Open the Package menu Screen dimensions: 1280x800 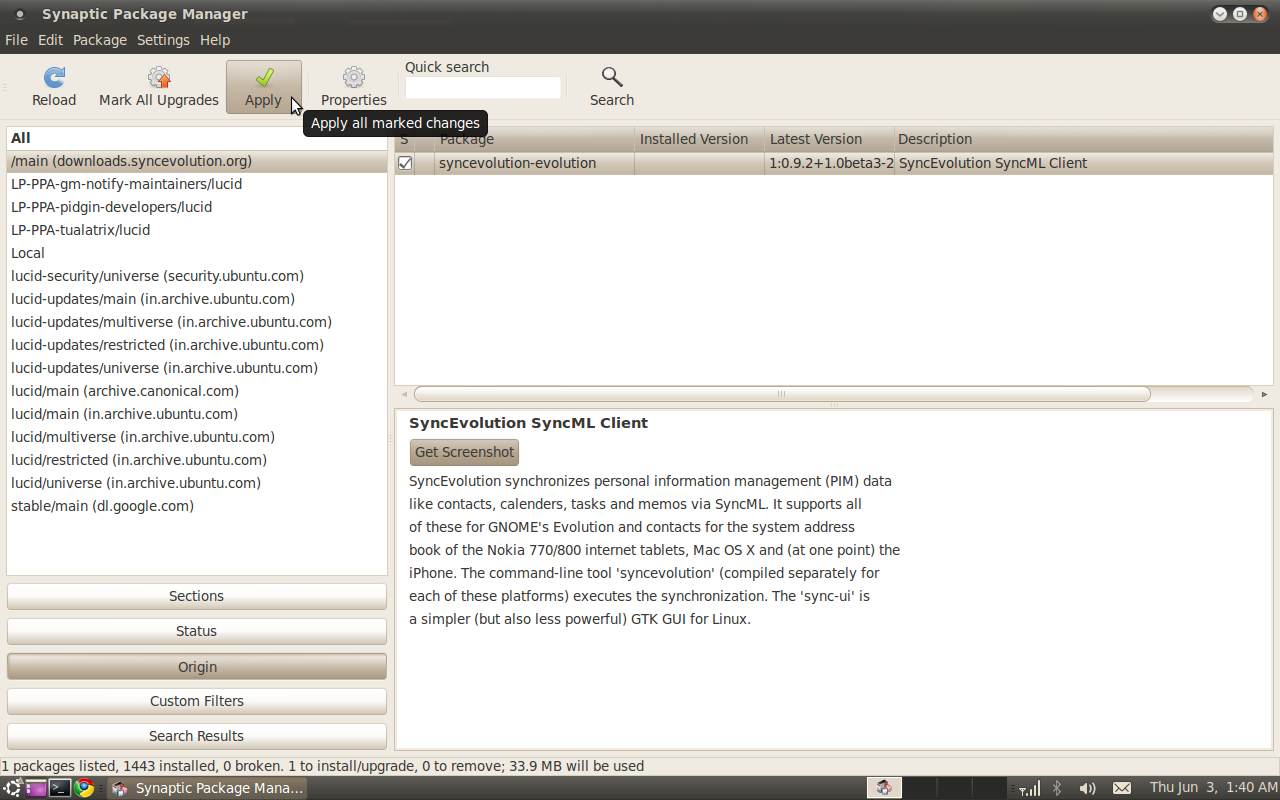click(x=100, y=40)
